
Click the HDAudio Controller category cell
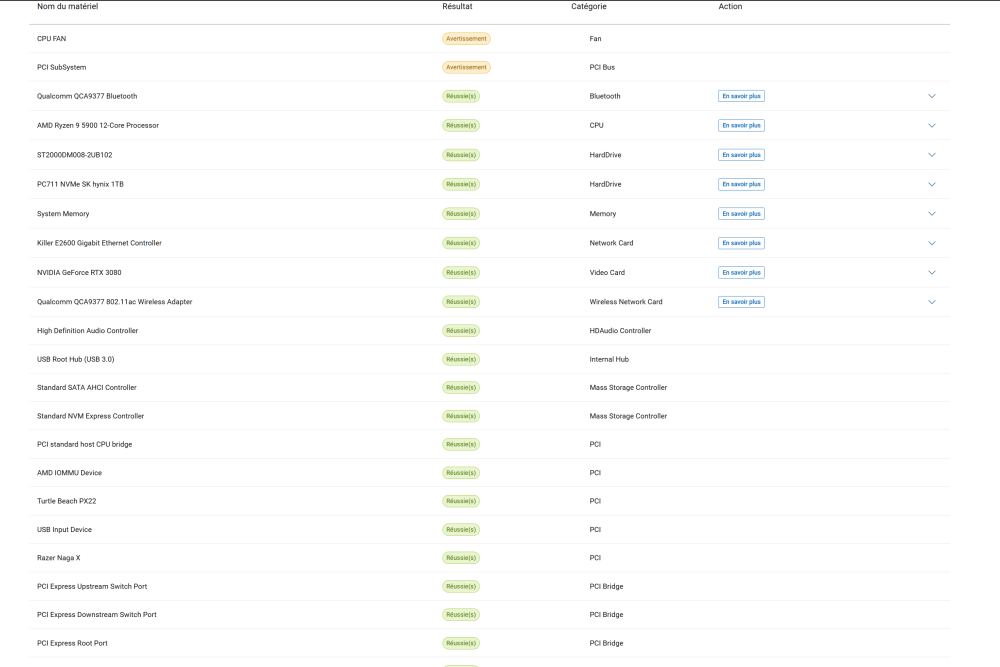[620, 330]
